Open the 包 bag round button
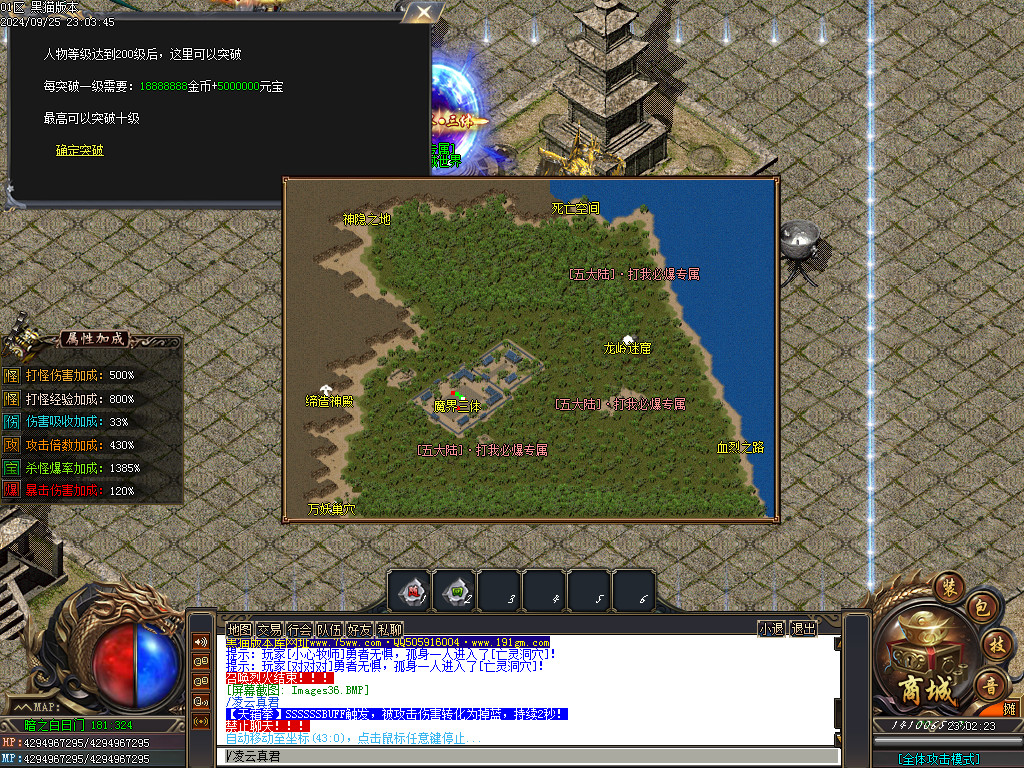 pos(982,609)
